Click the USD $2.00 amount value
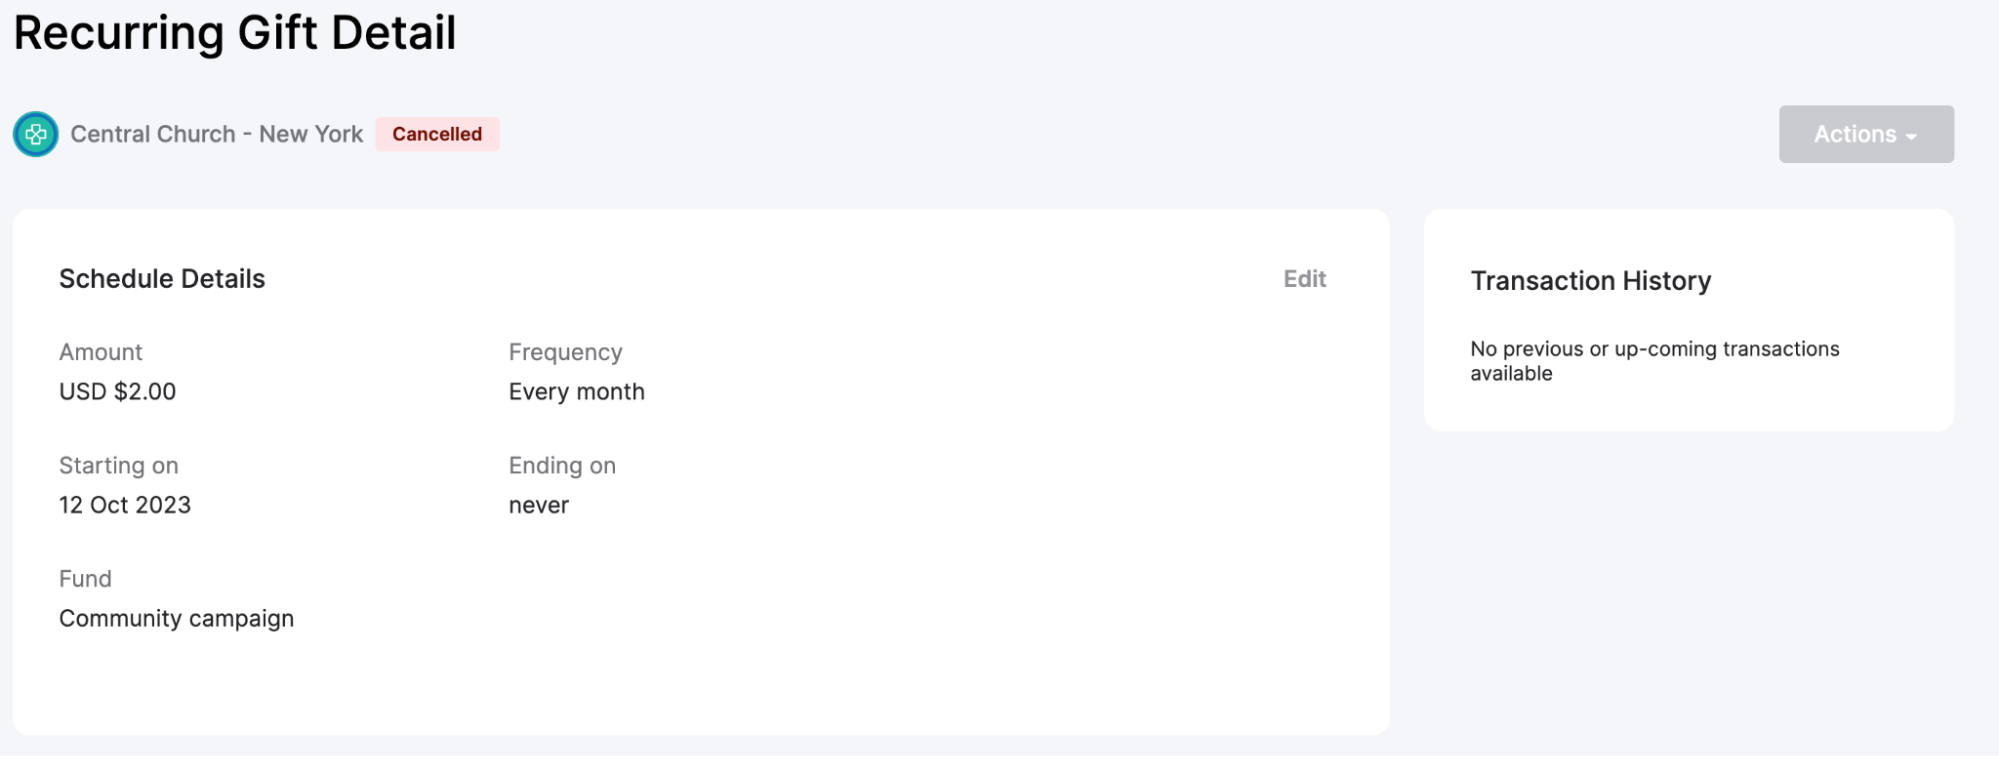The width and height of the screenshot is (1999, 757). coord(117,392)
